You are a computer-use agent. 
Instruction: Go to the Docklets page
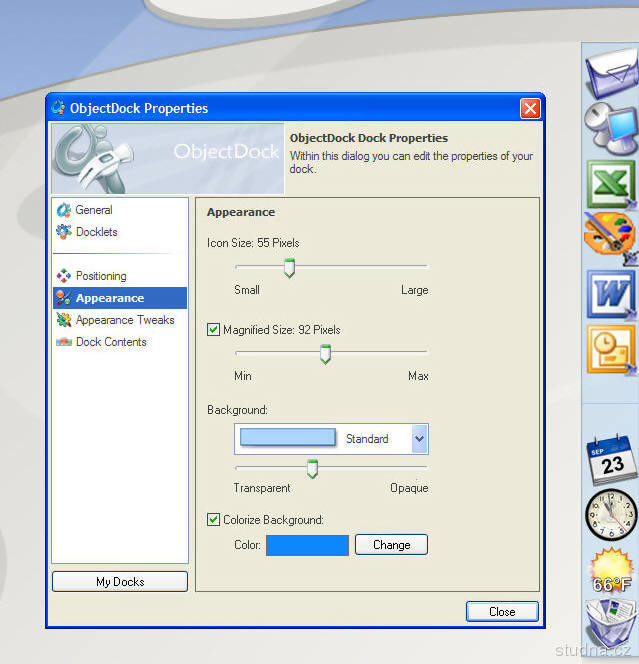coord(97,232)
